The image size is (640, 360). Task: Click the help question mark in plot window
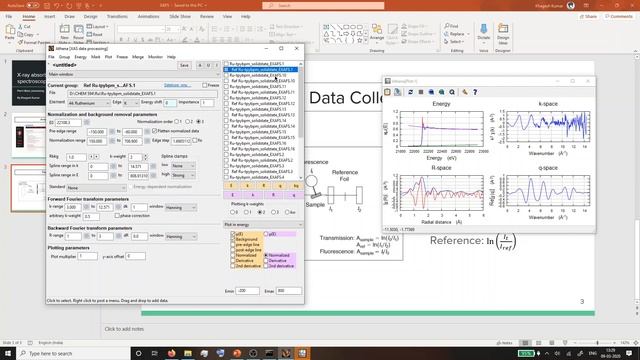475,92
